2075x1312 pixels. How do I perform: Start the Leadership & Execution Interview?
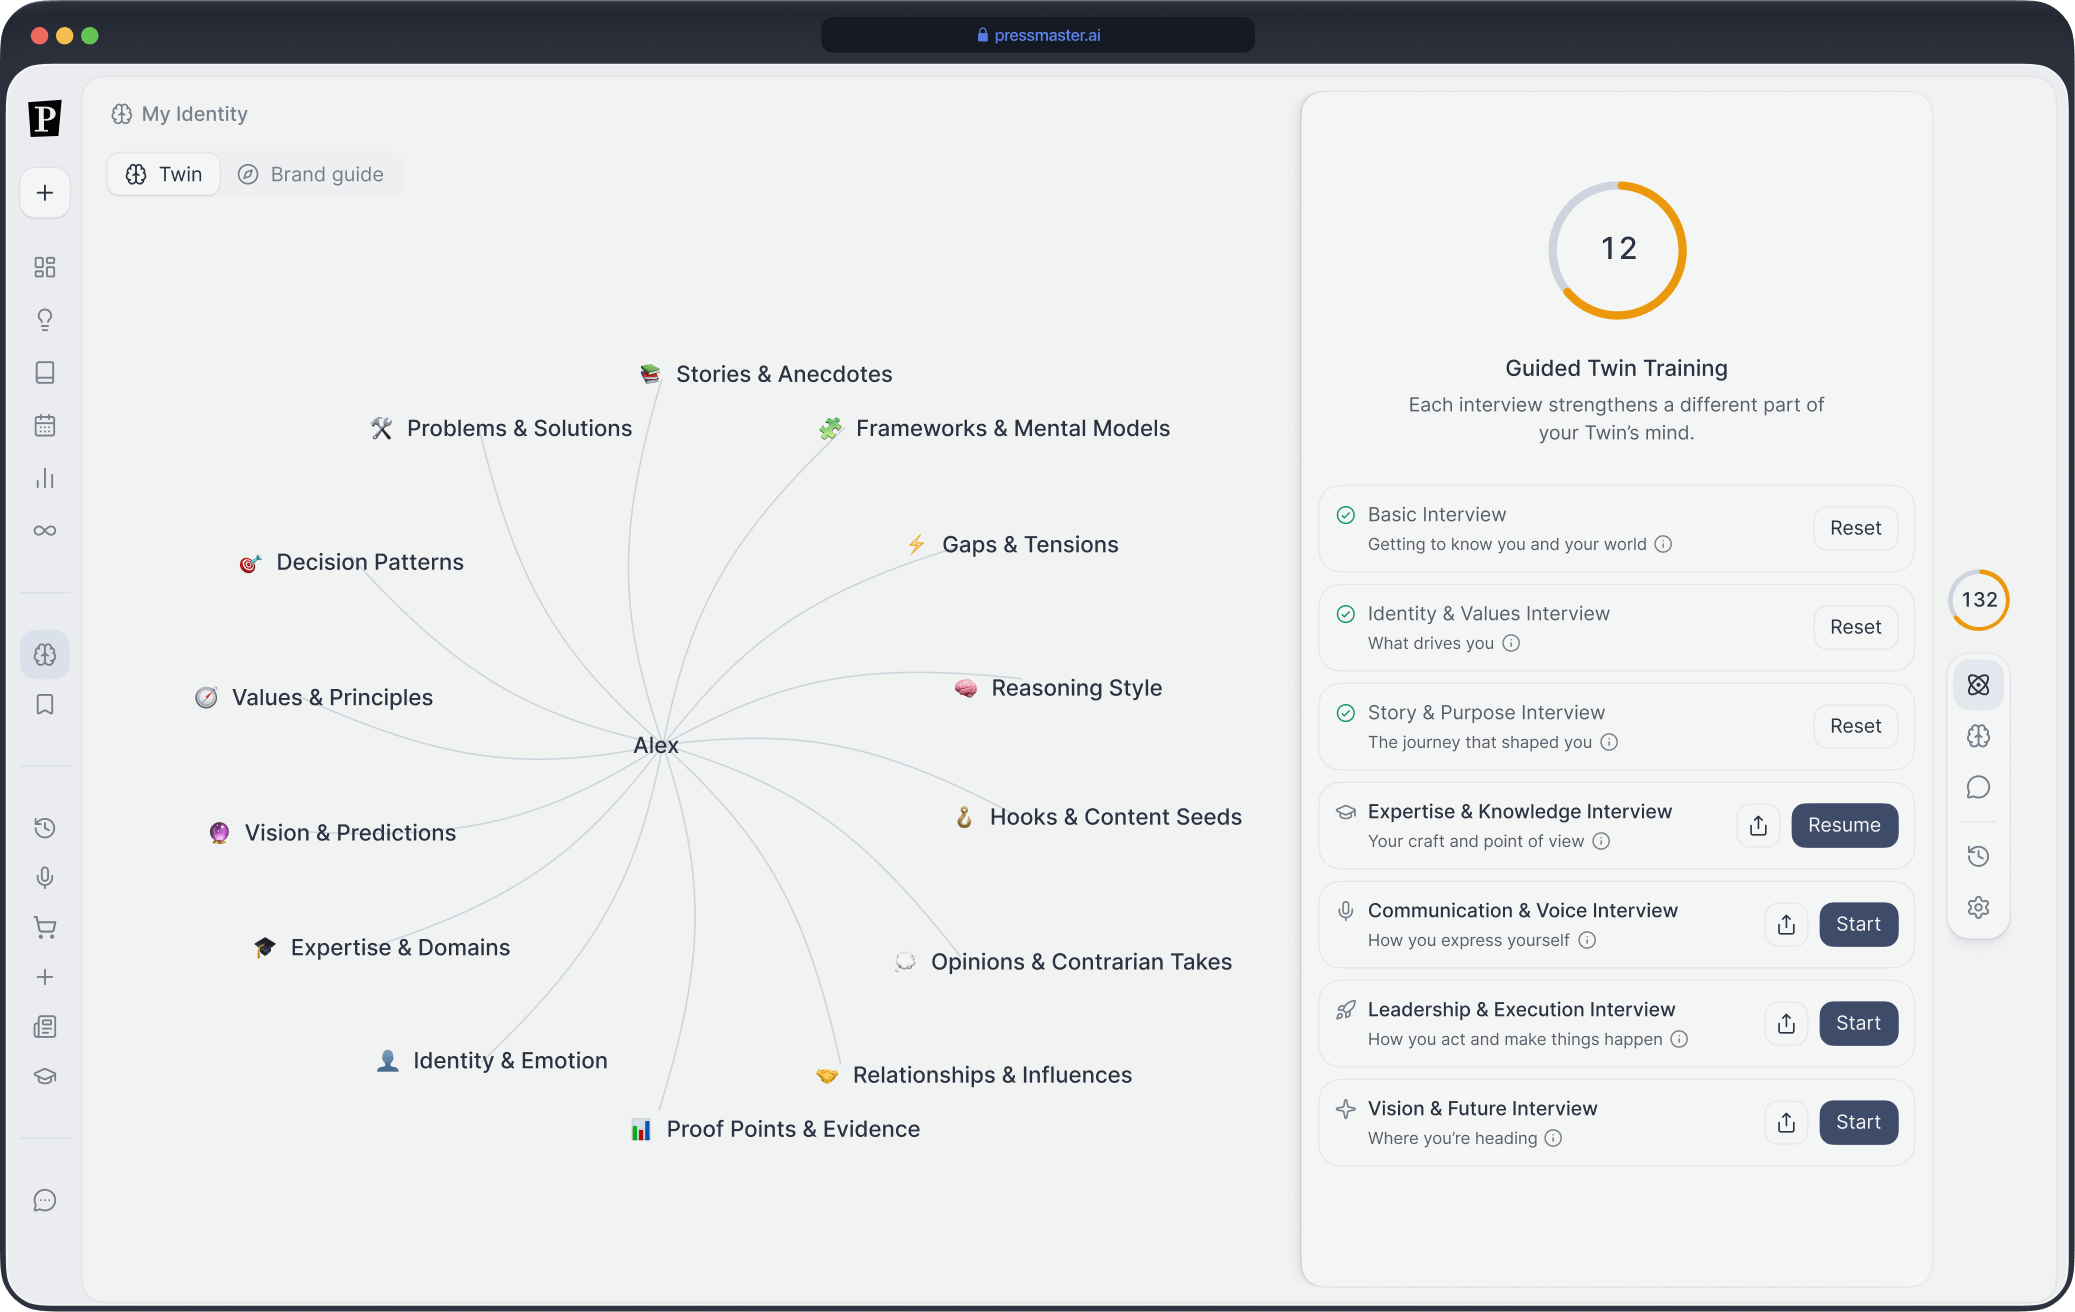coord(1858,1024)
